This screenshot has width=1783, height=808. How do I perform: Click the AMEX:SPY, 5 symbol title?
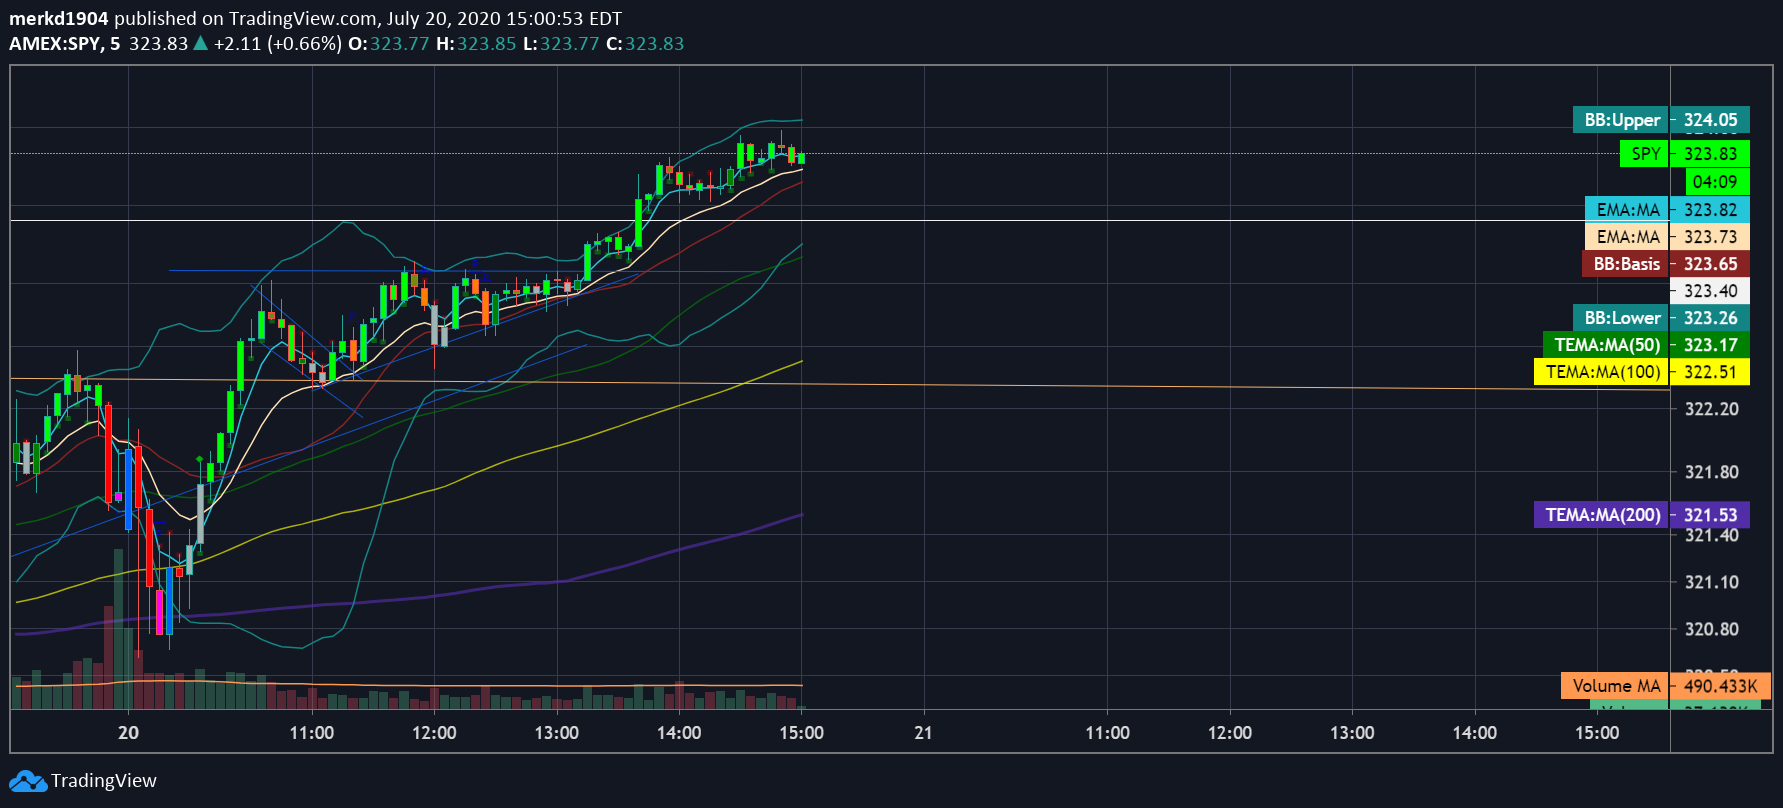(65, 44)
